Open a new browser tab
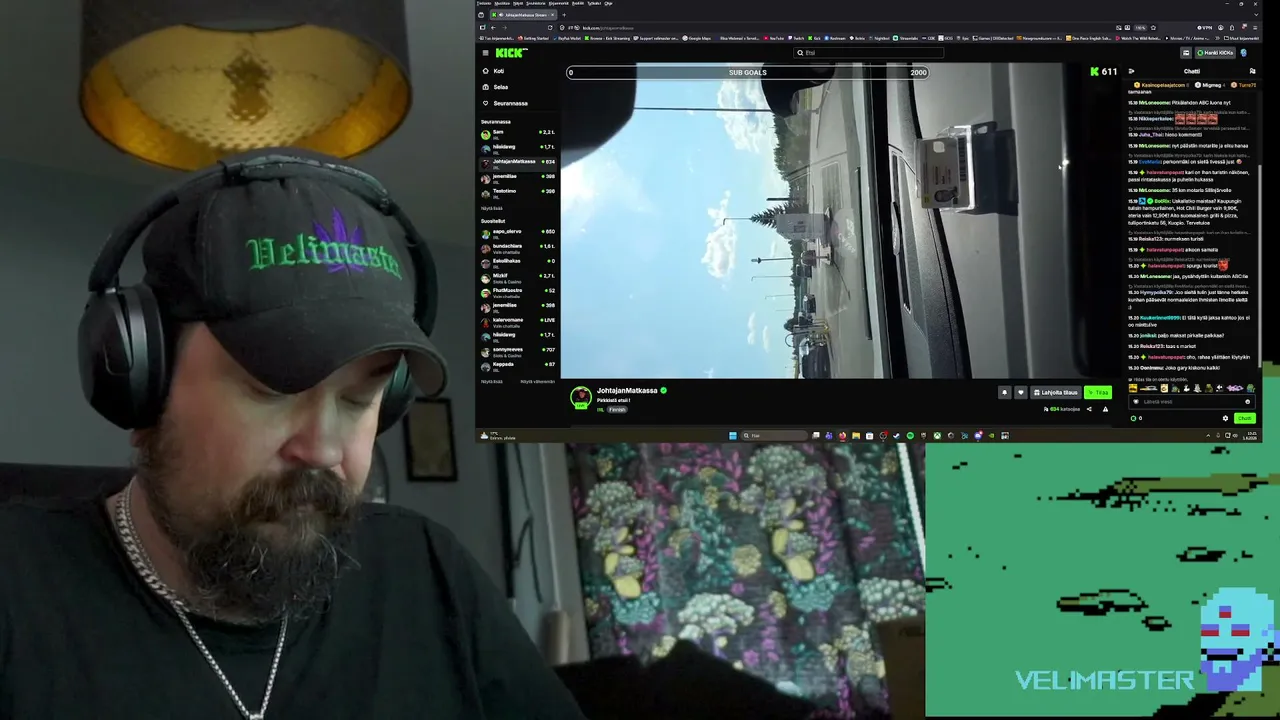This screenshot has height=720, width=1280. coord(563,15)
